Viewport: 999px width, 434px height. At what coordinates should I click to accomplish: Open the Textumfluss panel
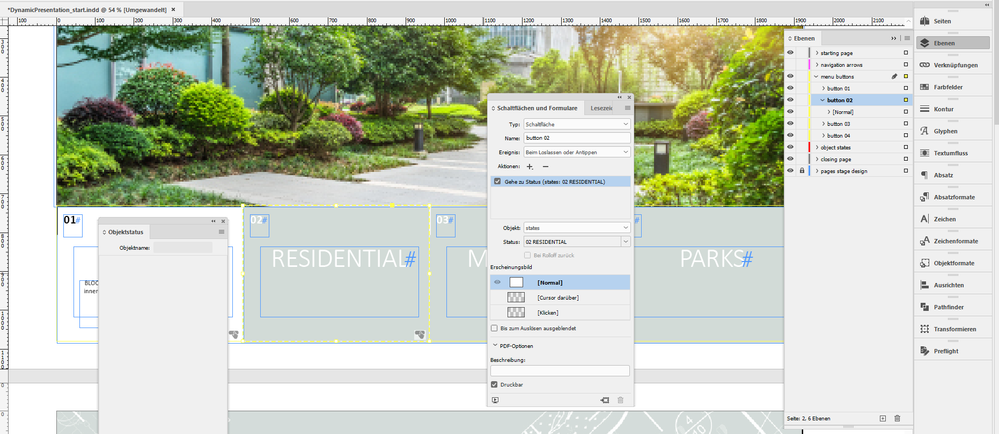pos(945,153)
